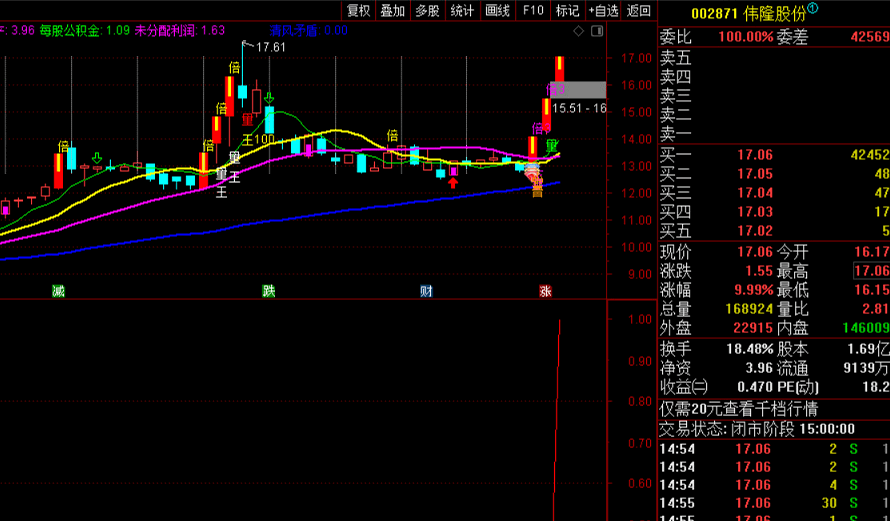Viewport: 890px width, 521px height.
Task: Toggle the side panel layout icon
Action: point(597,31)
